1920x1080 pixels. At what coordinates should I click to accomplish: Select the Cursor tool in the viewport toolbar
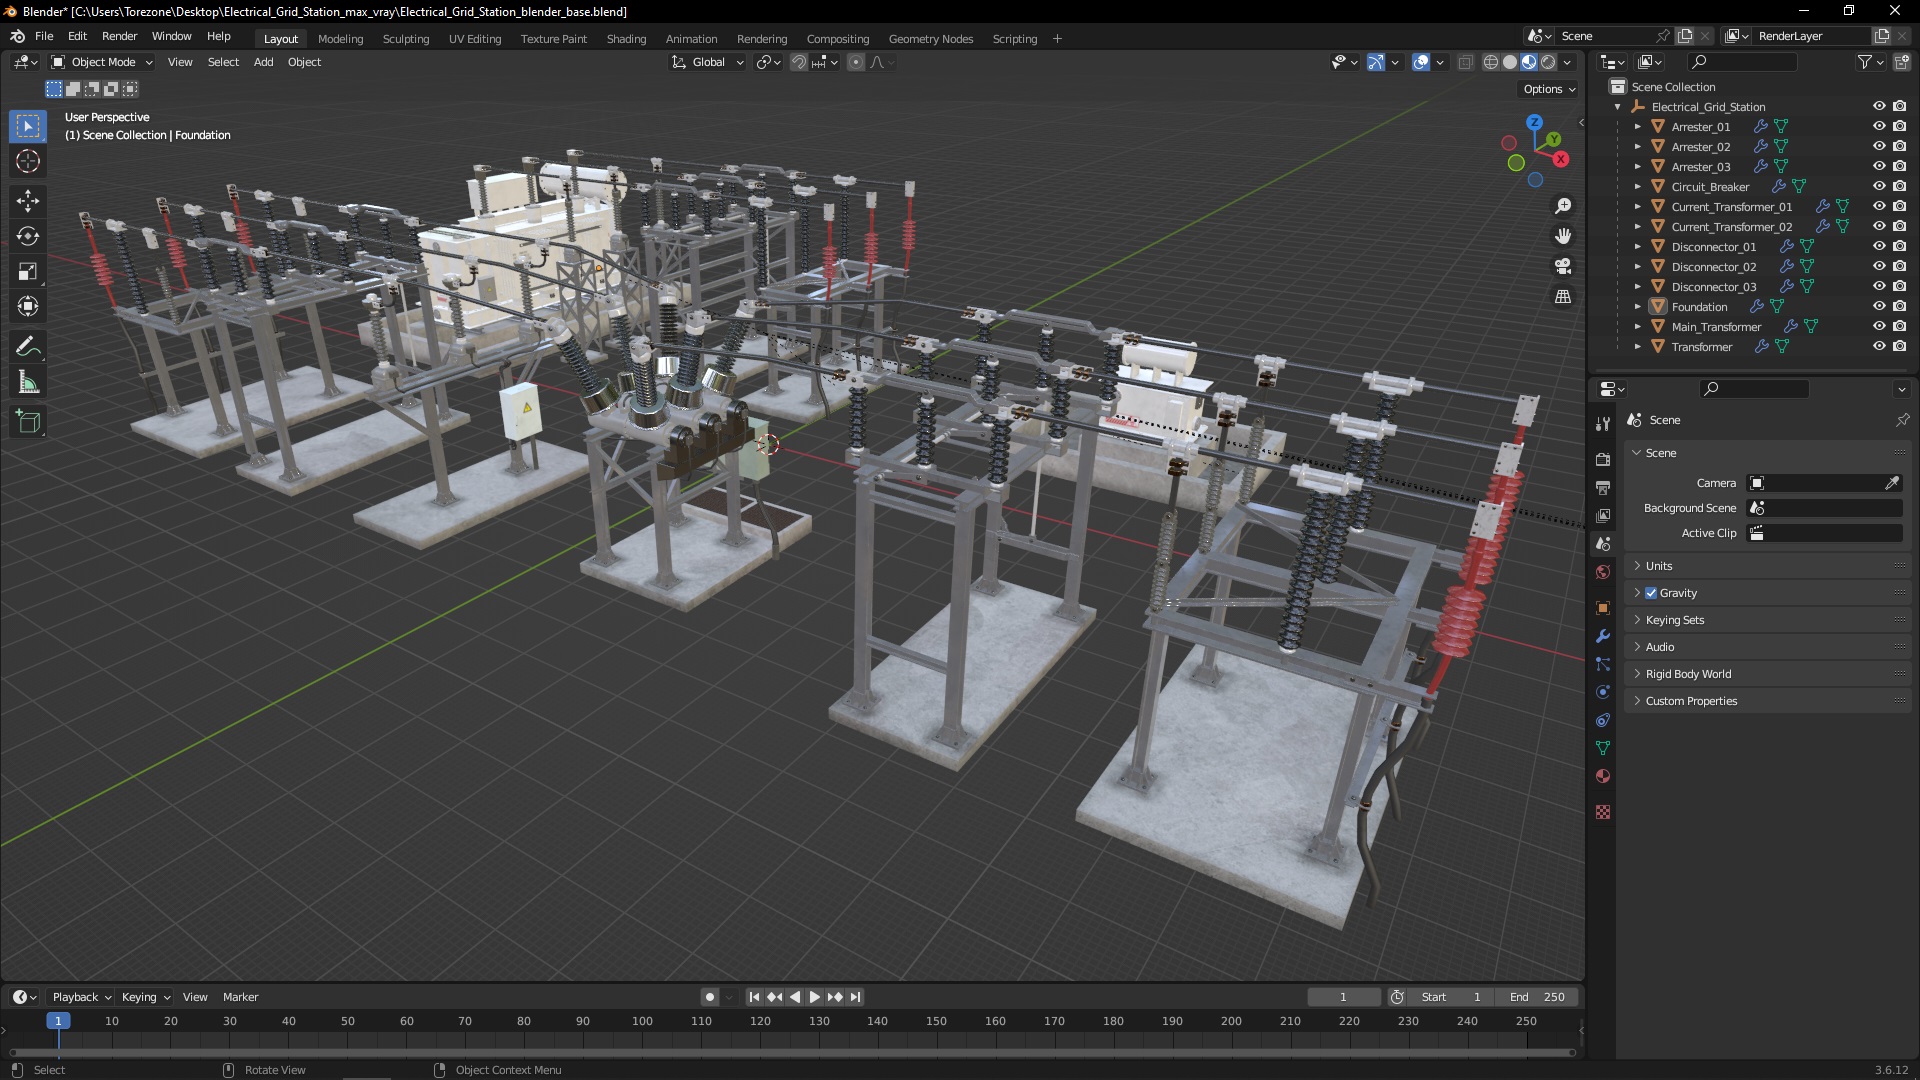pos(28,161)
